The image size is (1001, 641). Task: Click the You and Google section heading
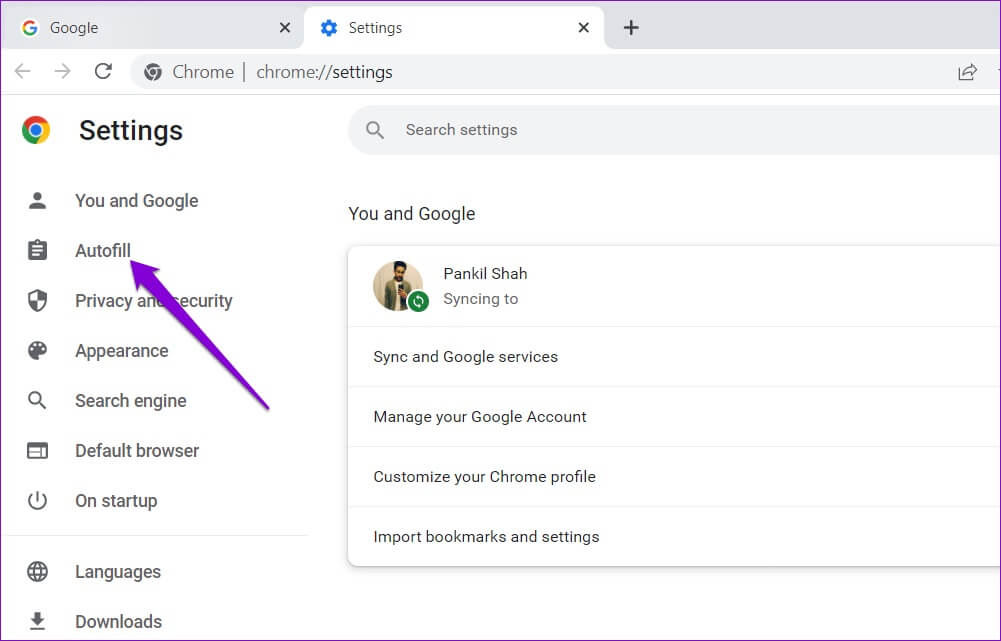(x=412, y=213)
